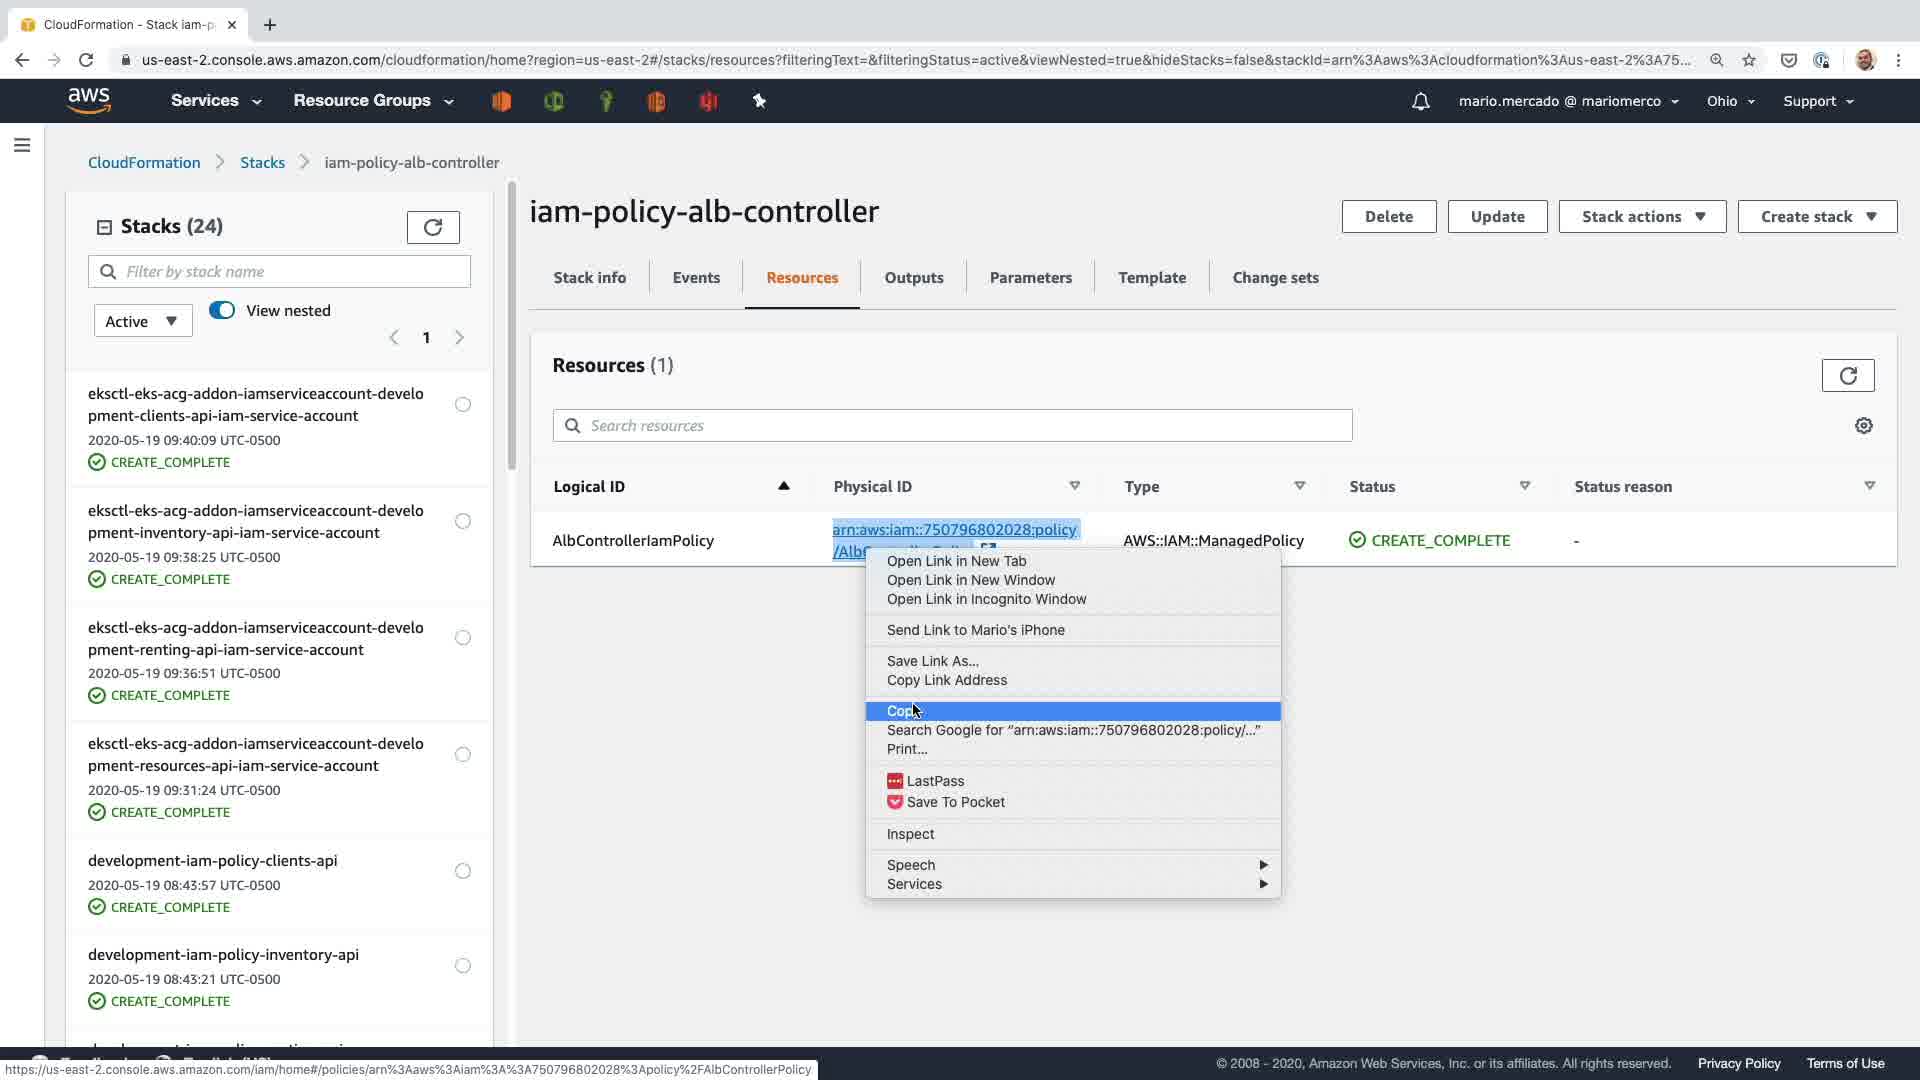The width and height of the screenshot is (1920, 1080).
Task: Select the development-iam-policy-clients-api stack radio
Action: pos(463,871)
